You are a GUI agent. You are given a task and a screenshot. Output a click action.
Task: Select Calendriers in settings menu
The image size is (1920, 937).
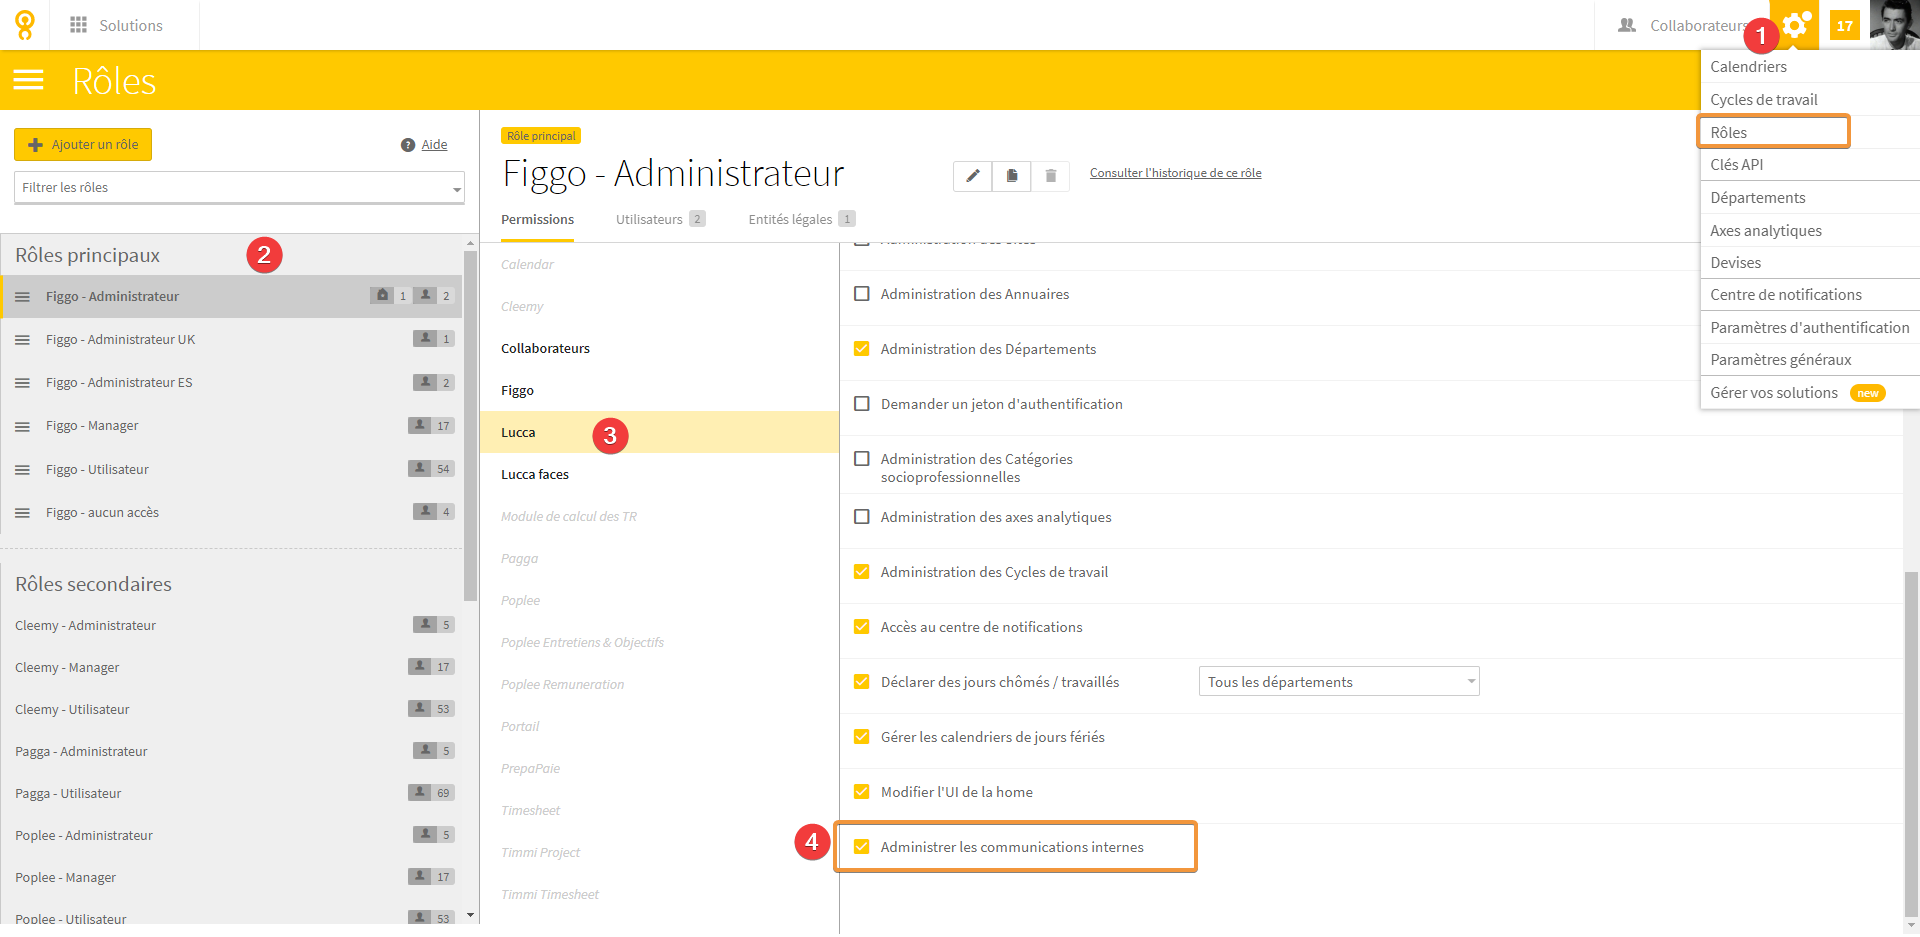(1810, 67)
